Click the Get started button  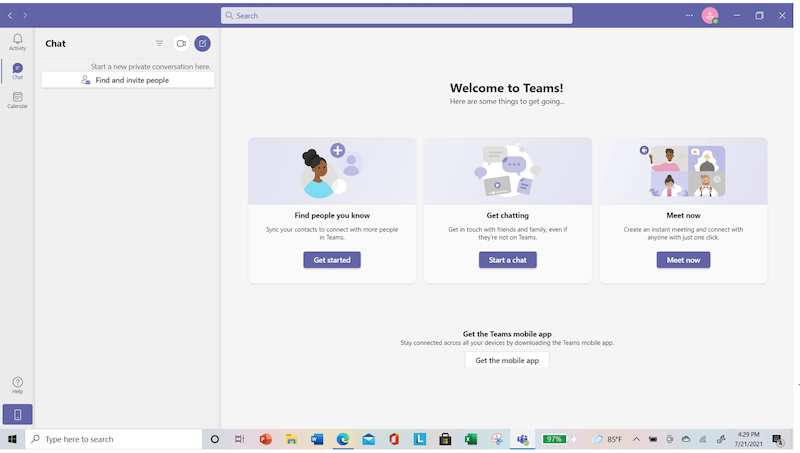[332, 260]
